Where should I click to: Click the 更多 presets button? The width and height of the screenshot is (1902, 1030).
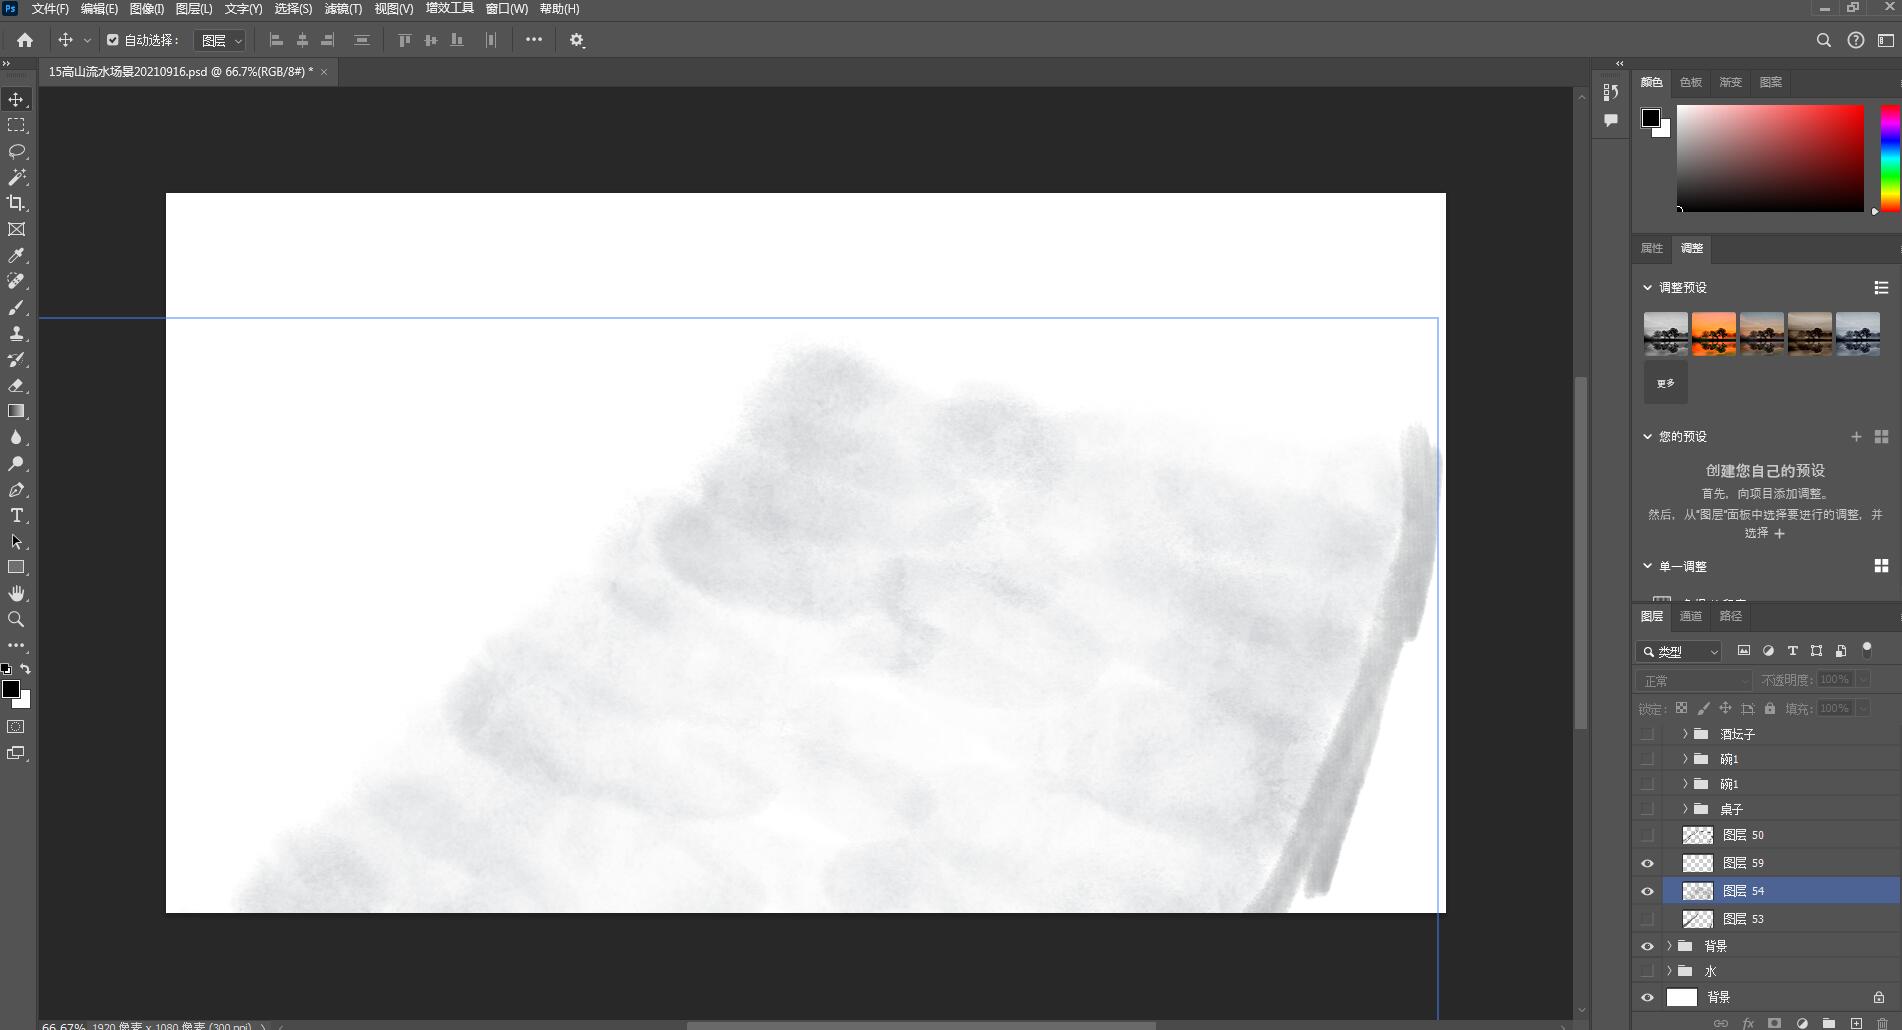(x=1666, y=383)
